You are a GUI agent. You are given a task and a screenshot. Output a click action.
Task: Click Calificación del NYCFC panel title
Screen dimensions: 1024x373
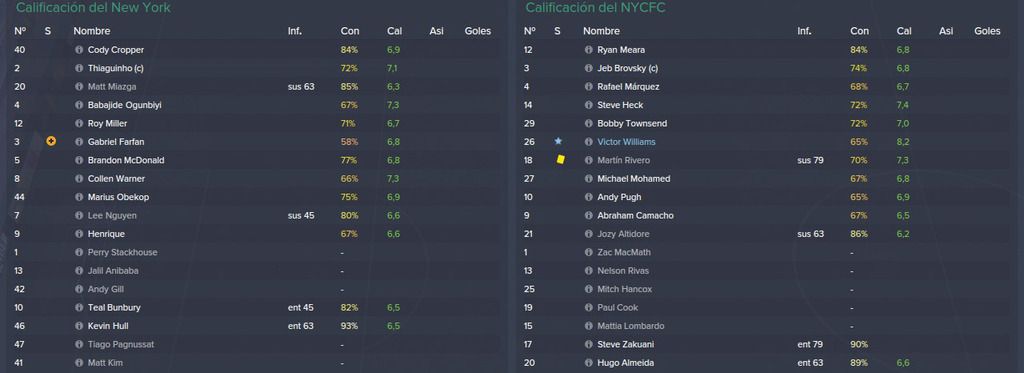(596, 8)
